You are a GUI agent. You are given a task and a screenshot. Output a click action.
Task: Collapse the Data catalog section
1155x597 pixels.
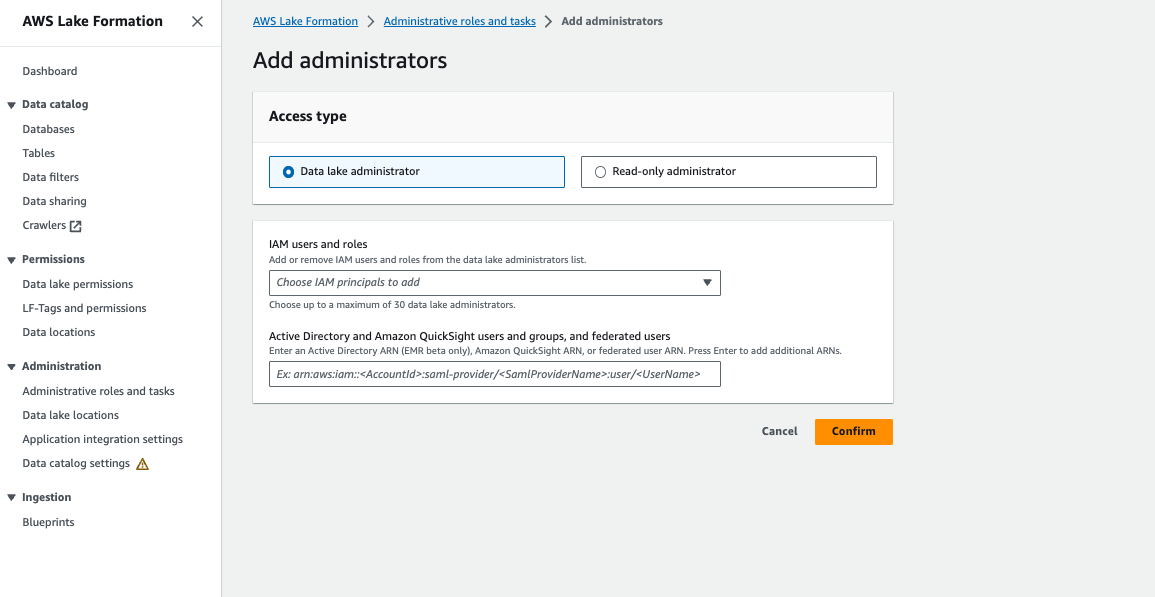click(11, 105)
